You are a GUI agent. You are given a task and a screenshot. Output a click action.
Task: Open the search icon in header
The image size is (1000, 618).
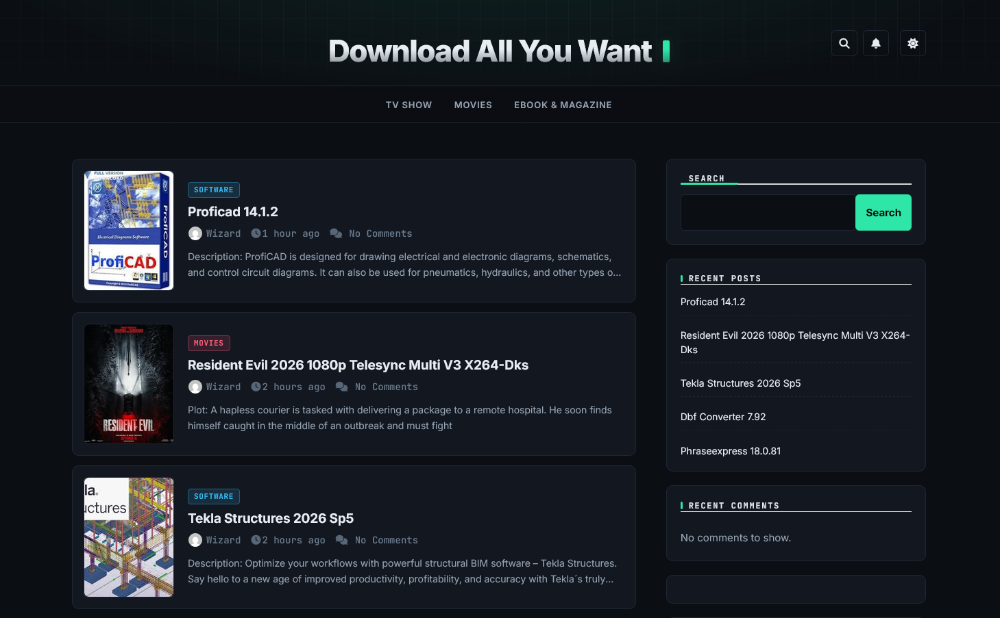coord(844,43)
